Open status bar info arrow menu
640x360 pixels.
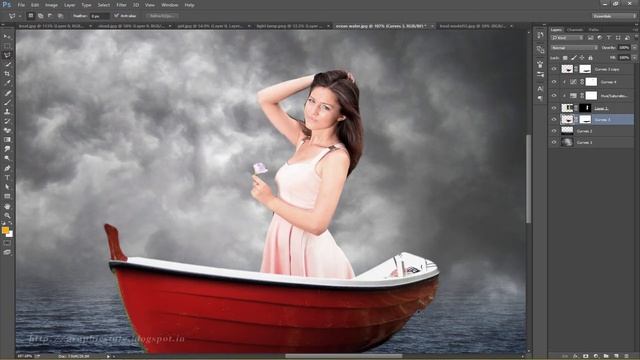tap(108, 356)
